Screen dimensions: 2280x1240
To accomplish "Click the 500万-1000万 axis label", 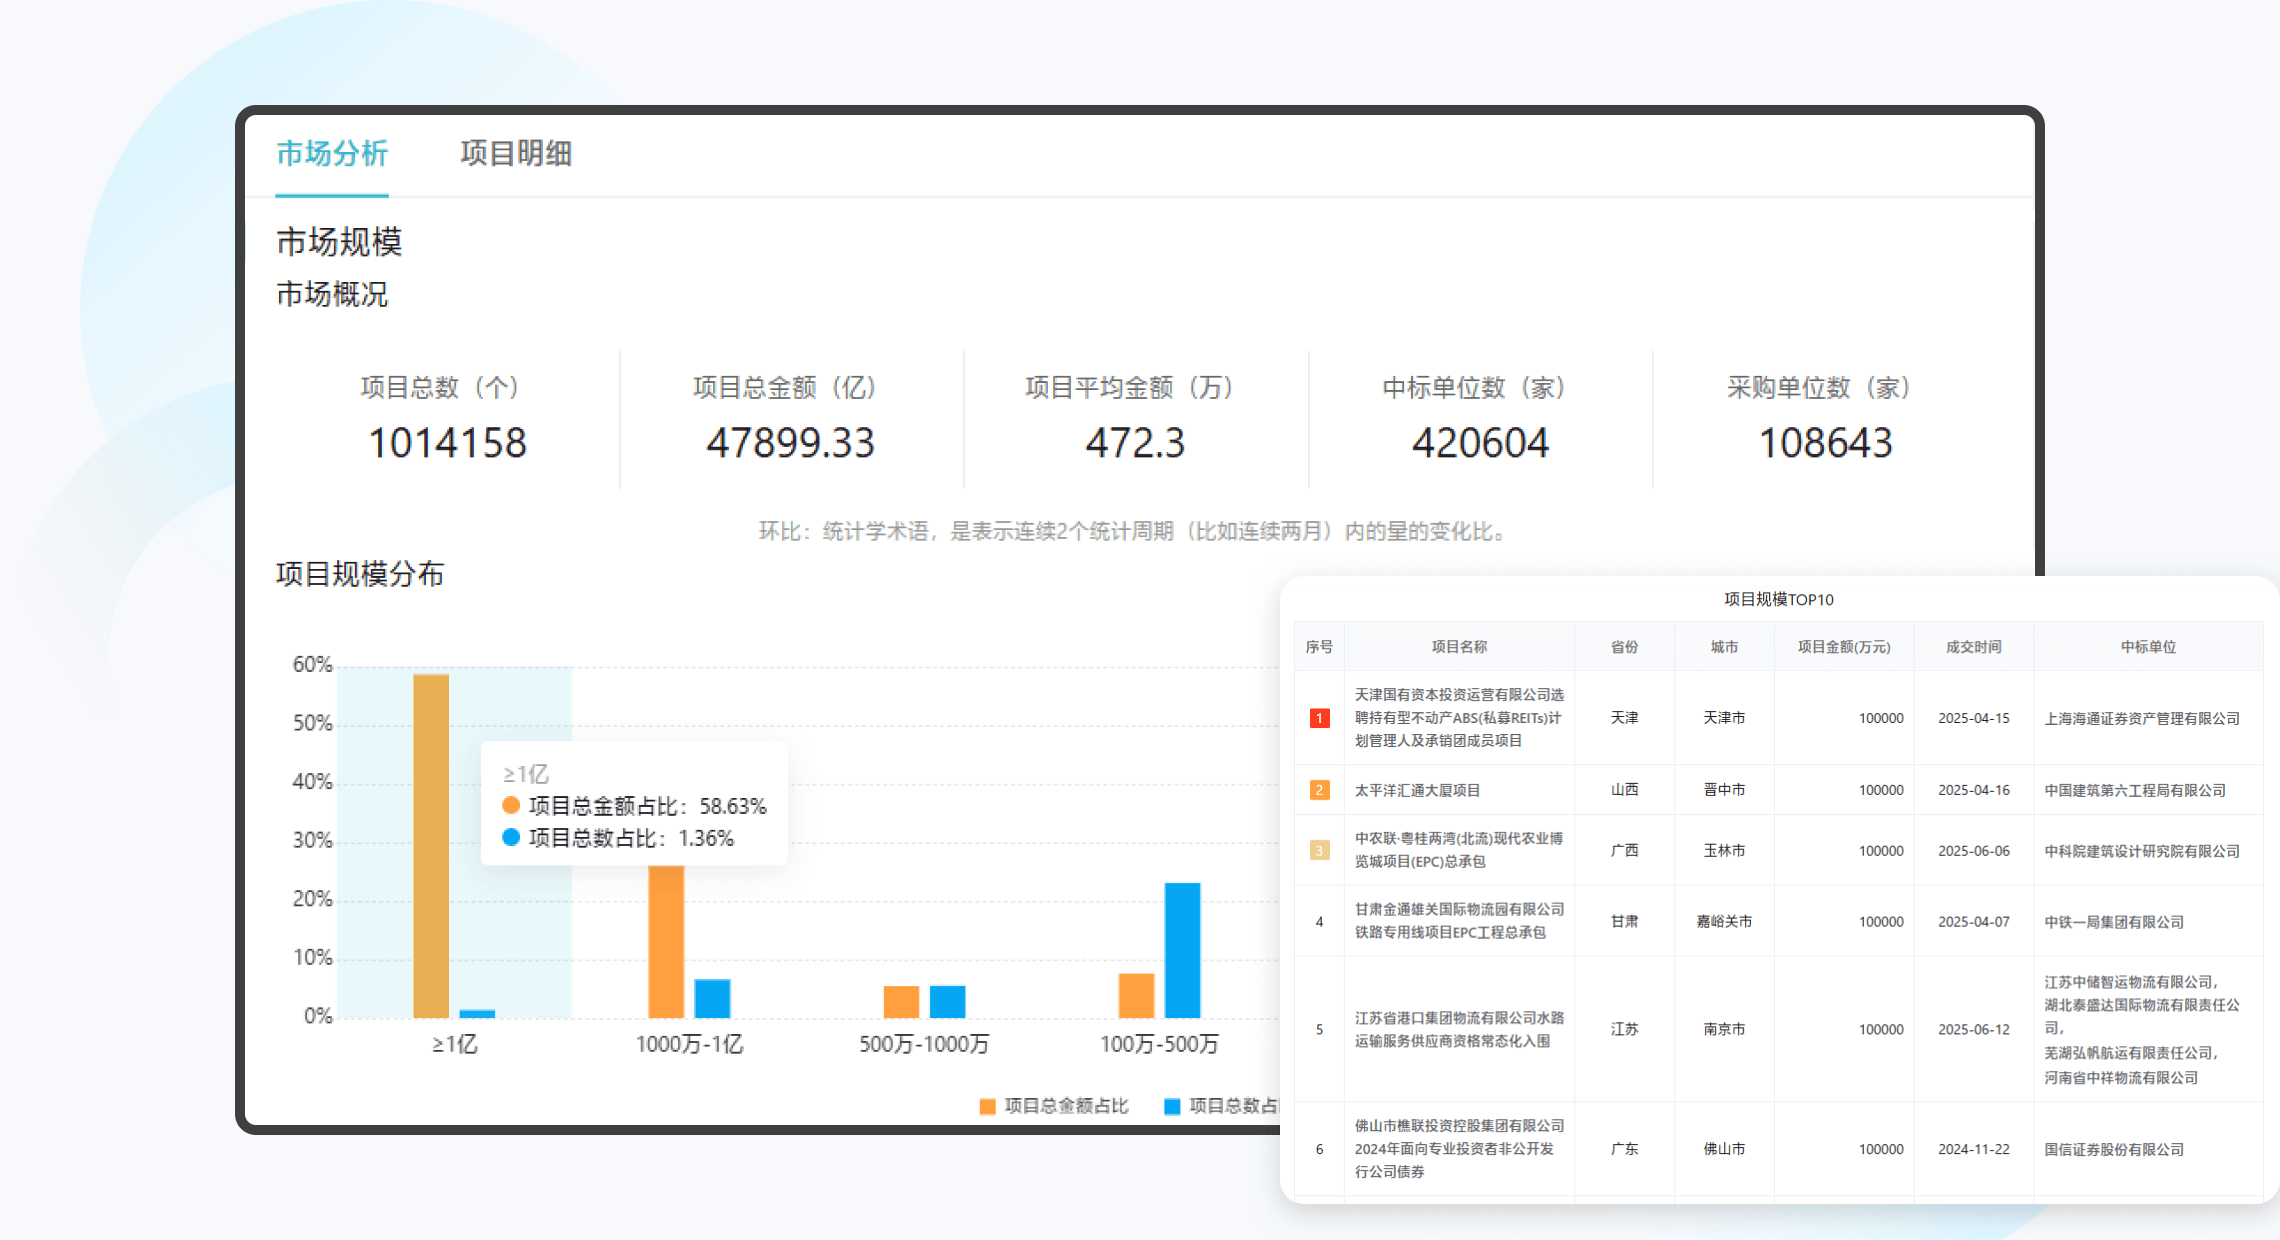I will 924,1044.
